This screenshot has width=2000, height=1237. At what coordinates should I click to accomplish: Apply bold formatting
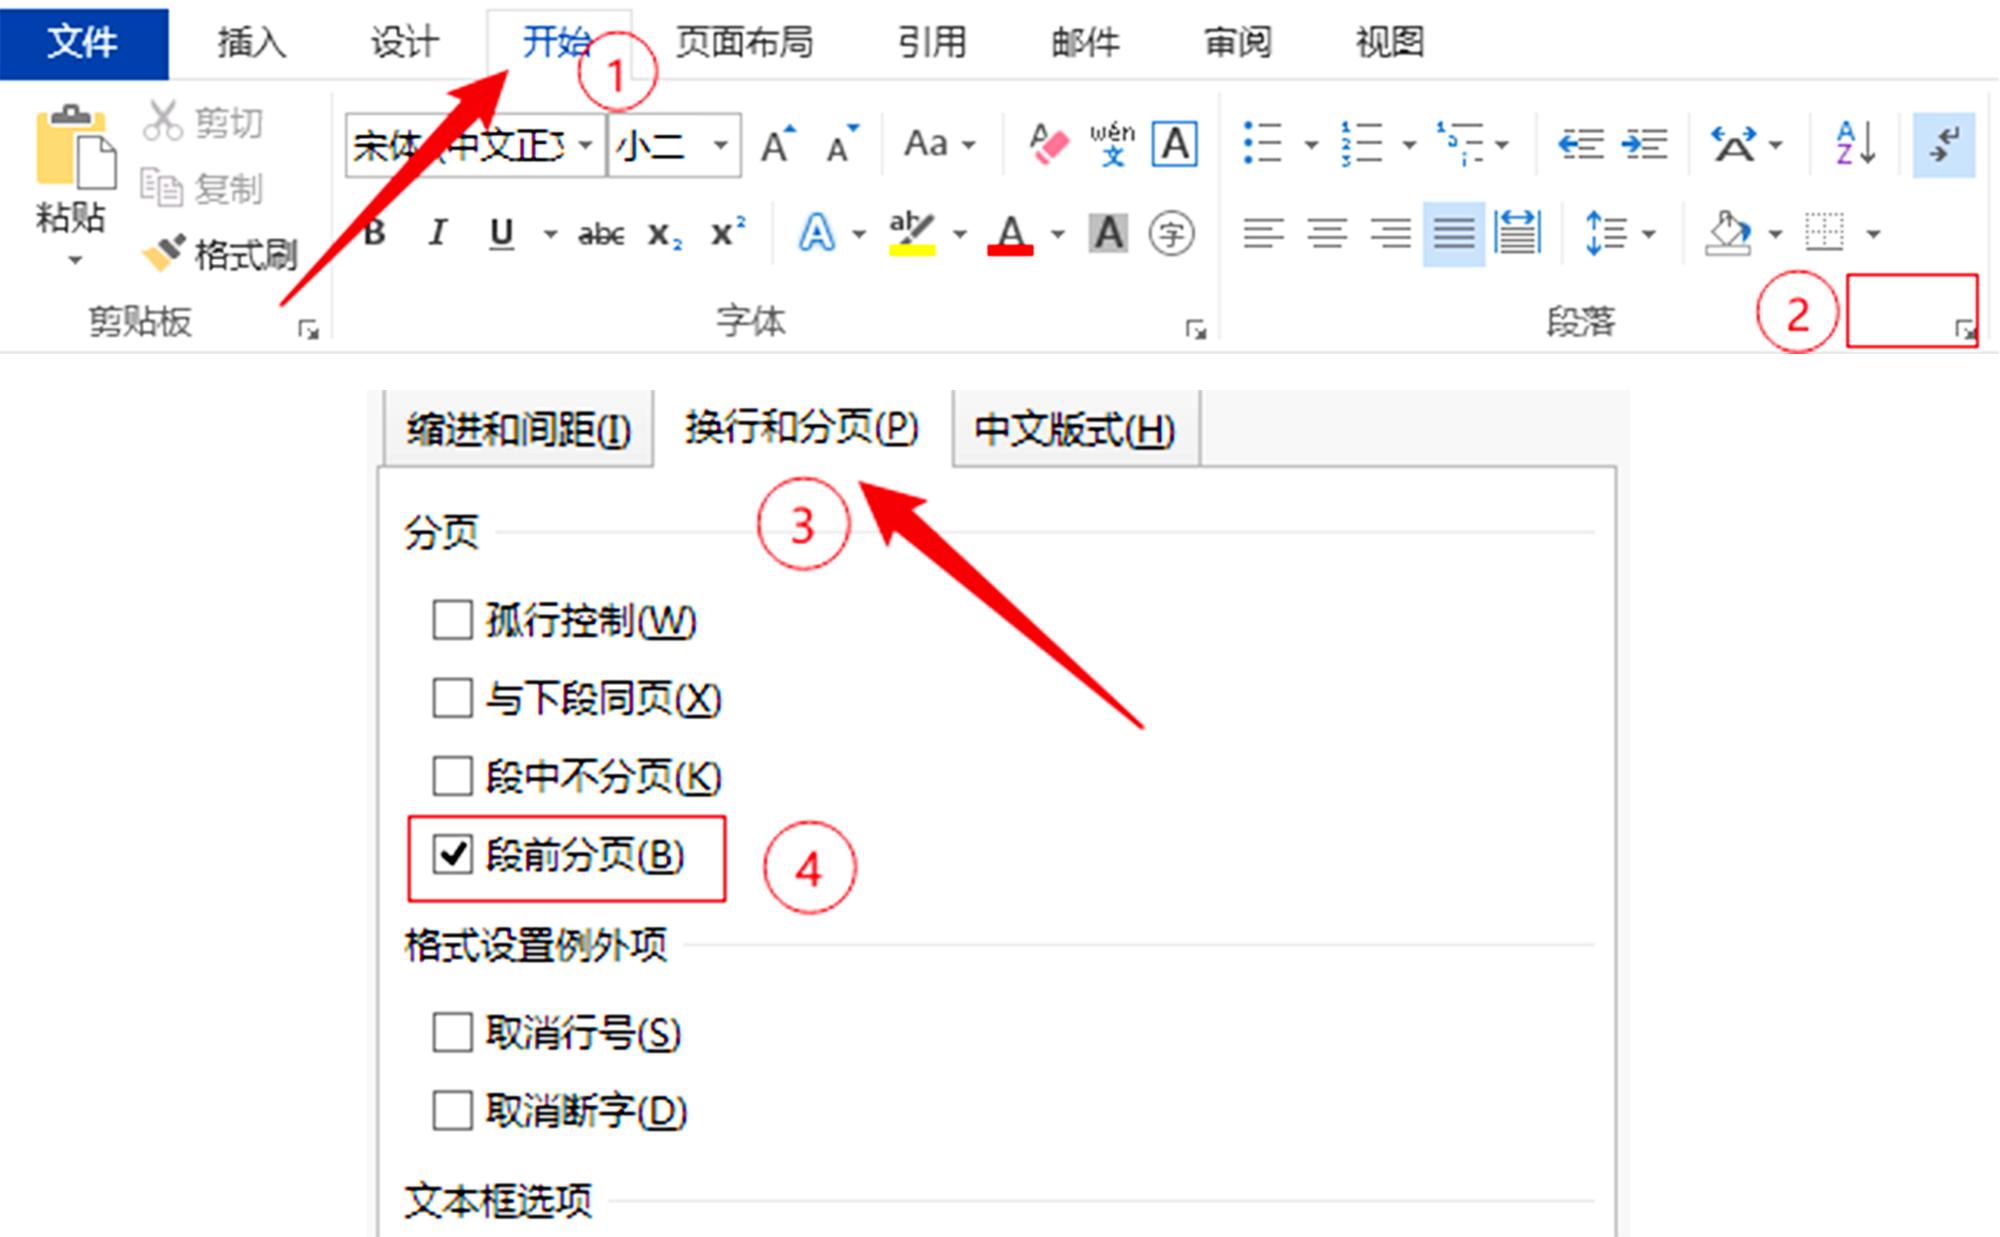point(374,233)
